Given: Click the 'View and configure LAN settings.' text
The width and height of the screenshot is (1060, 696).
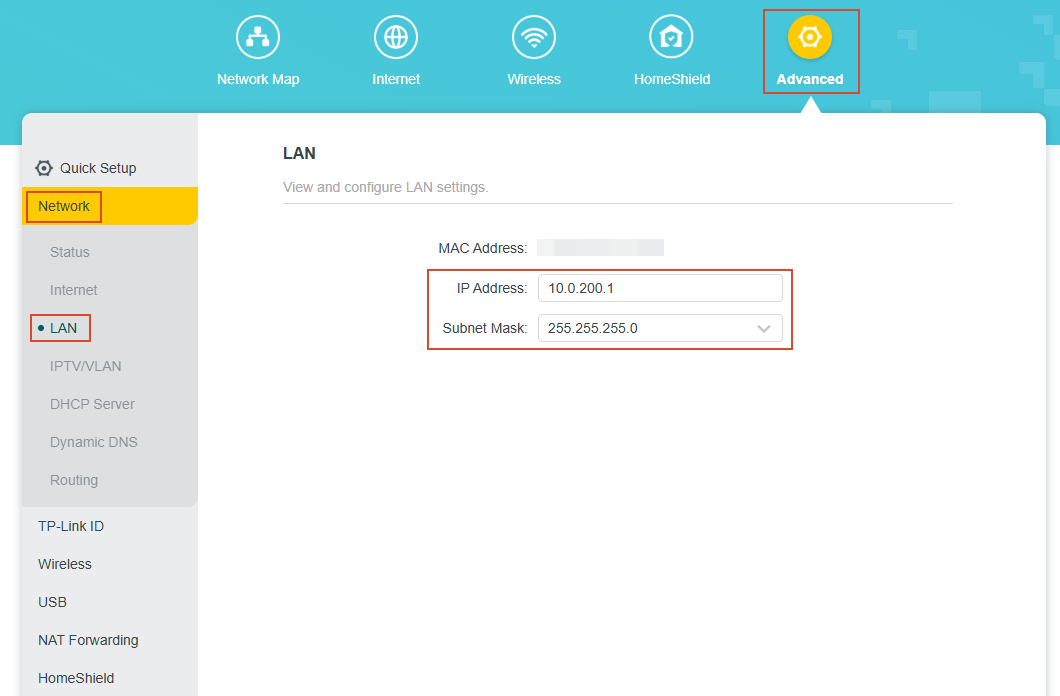Looking at the screenshot, I should (x=385, y=187).
